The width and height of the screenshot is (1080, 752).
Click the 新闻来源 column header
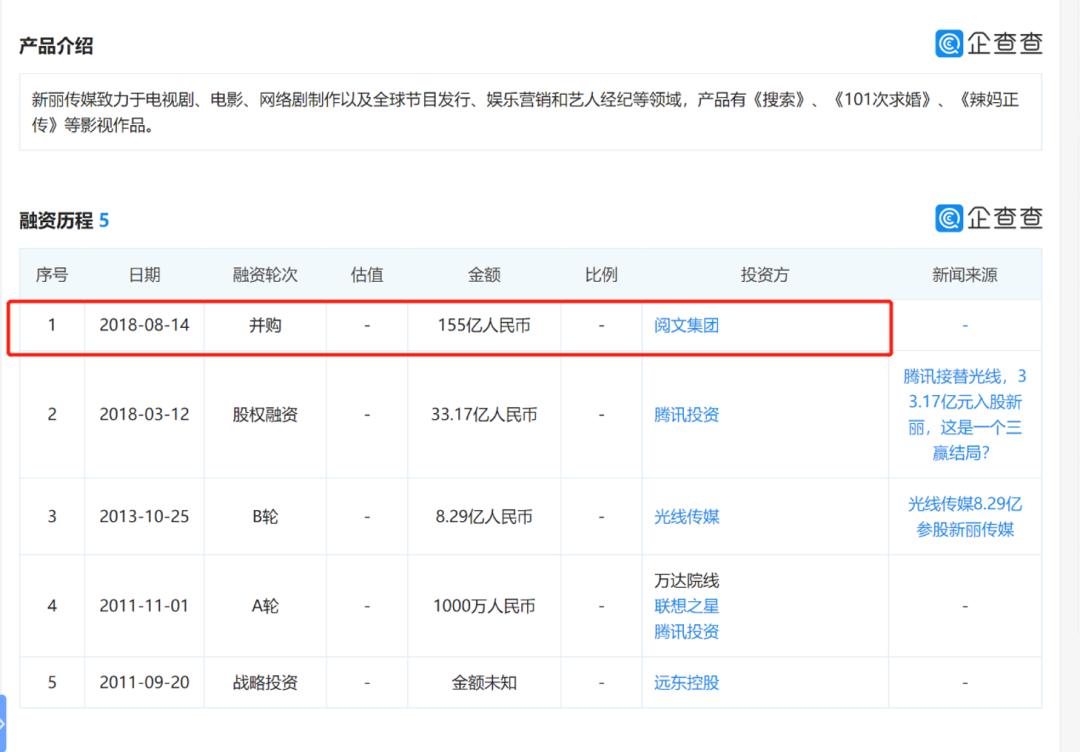pos(964,275)
